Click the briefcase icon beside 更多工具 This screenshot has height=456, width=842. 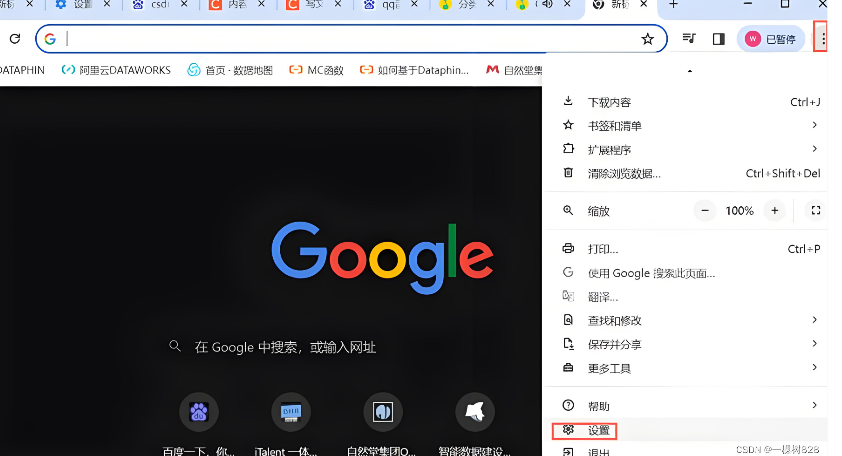coord(568,367)
